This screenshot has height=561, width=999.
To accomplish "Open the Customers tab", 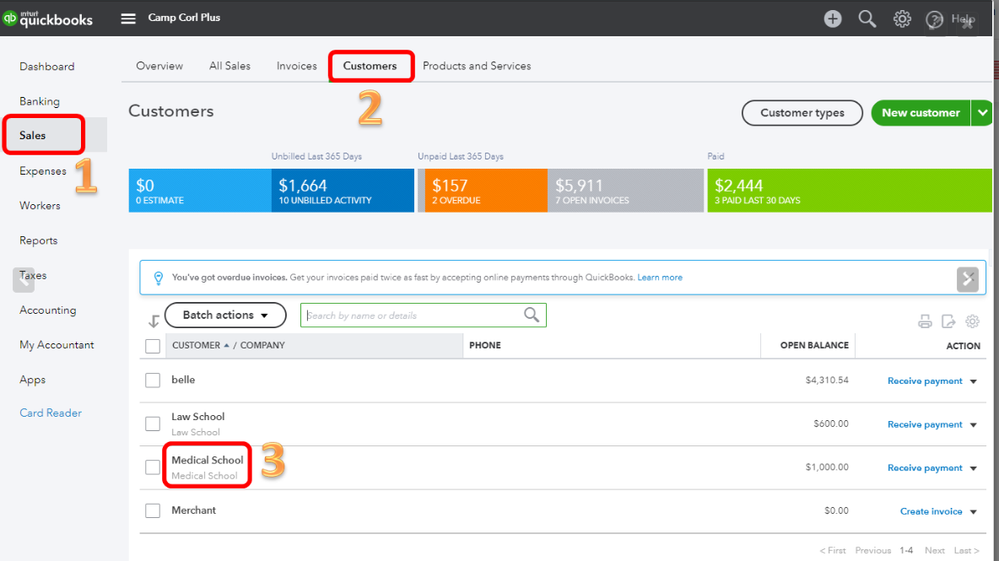I will coord(370,66).
